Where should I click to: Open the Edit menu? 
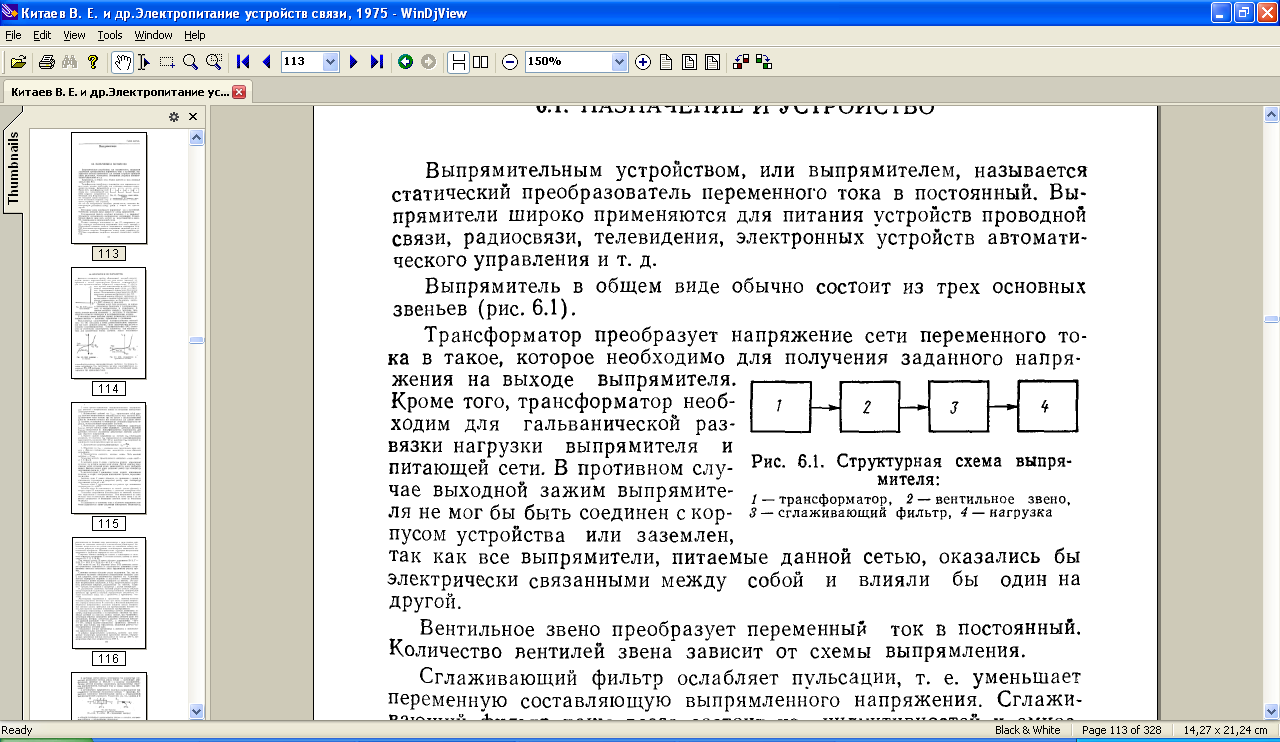pyautogui.click(x=42, y=35)
